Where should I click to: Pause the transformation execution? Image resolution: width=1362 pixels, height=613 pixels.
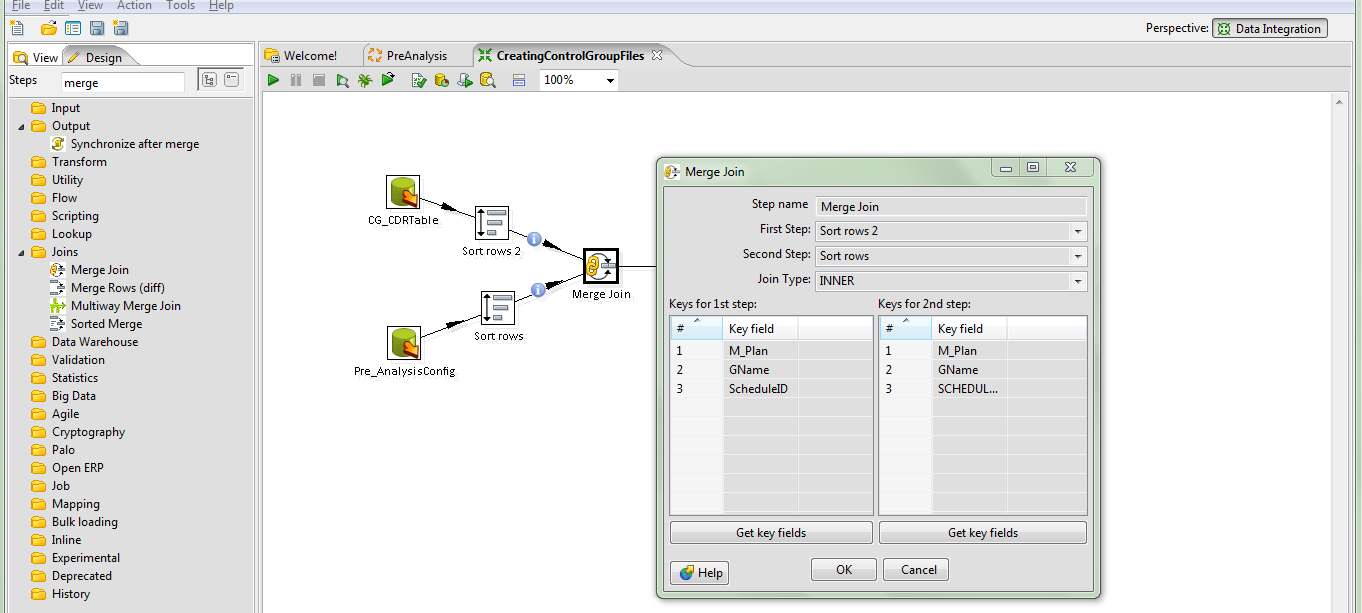tap(295, 80)
